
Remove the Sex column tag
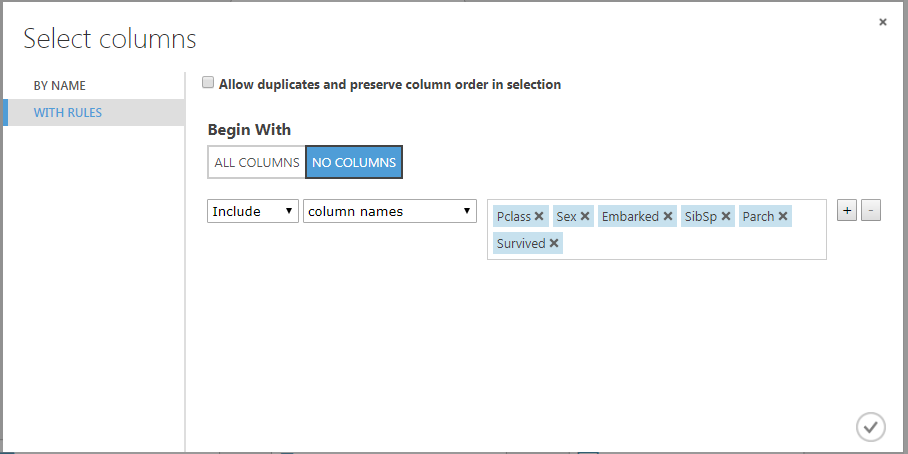click(x=585, y=216)
